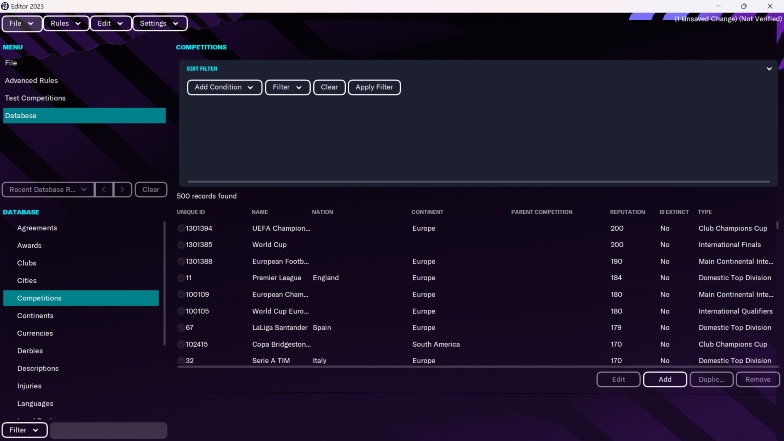Open the bottom-left Filter dropdown
784x441 pixels.
pyautogui.click(x=24, y=430)
